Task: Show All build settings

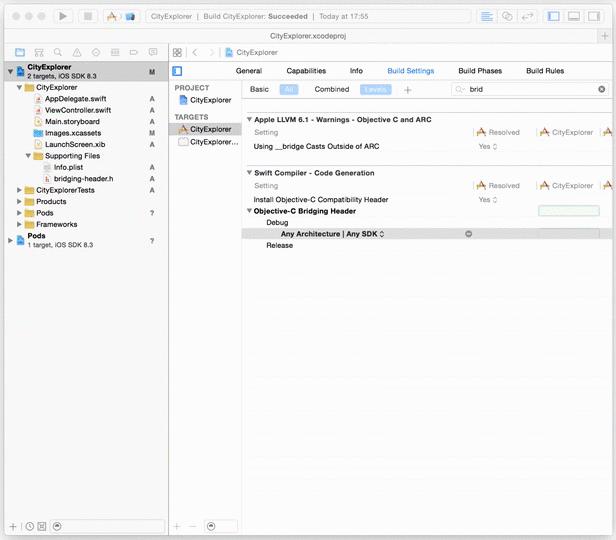Action: (x=289, y=90)
